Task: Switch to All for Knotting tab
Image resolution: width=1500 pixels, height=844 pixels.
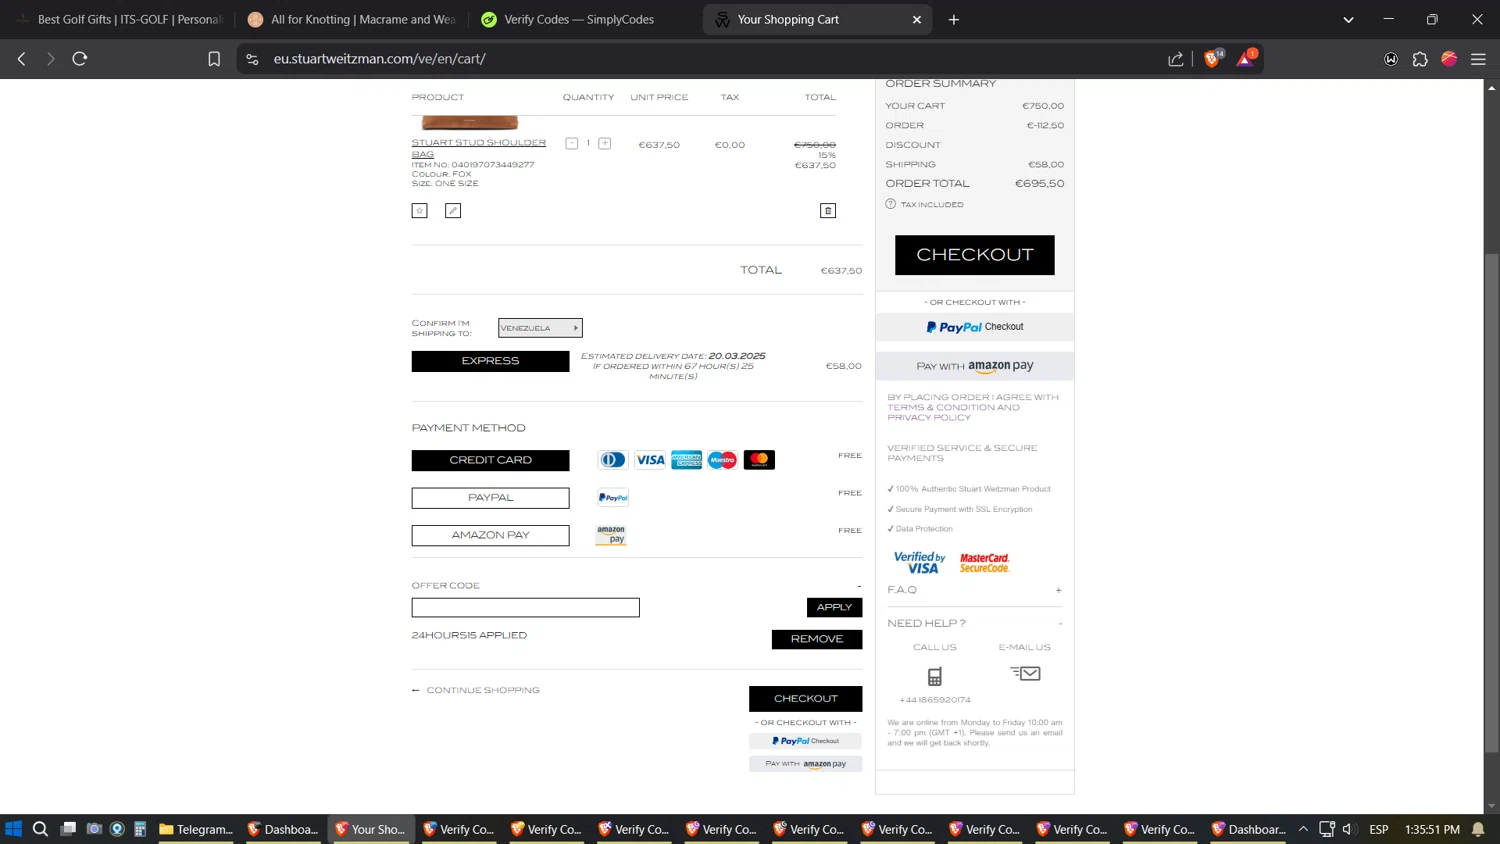Action: tap(351, 19)
